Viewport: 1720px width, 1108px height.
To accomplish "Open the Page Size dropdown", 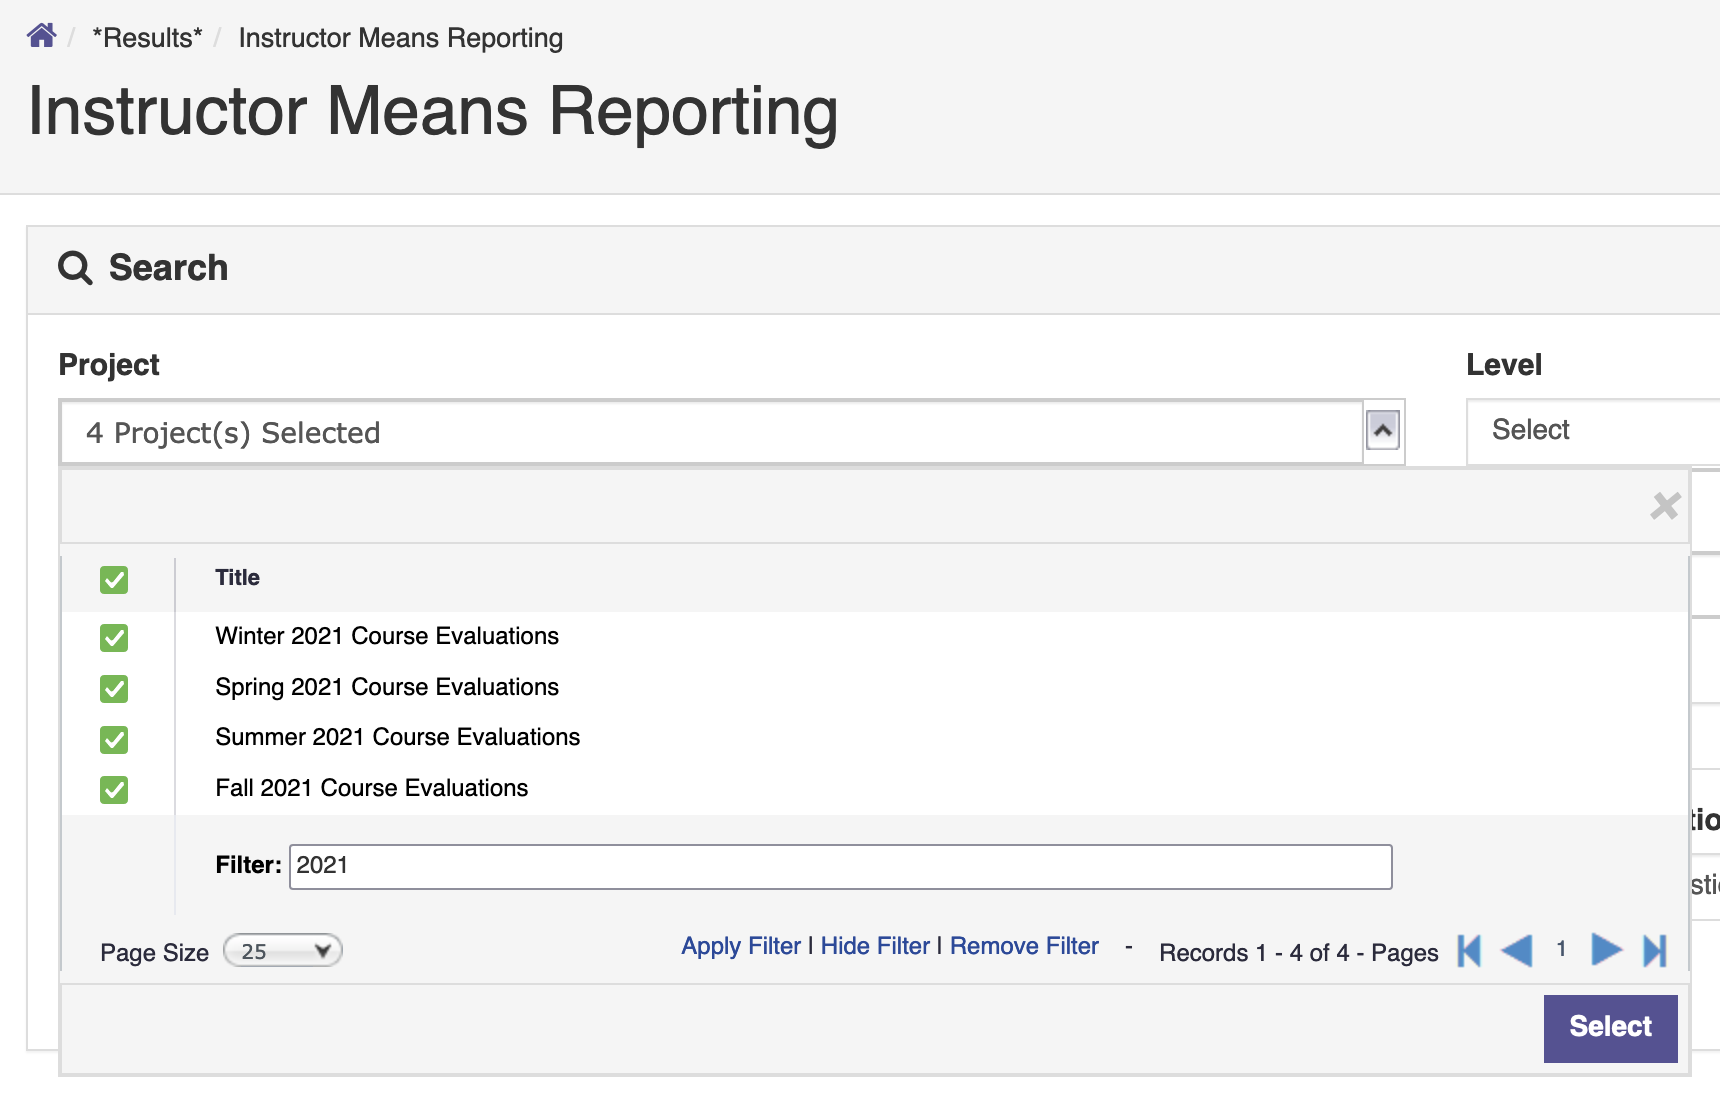I will click(283, 951).
